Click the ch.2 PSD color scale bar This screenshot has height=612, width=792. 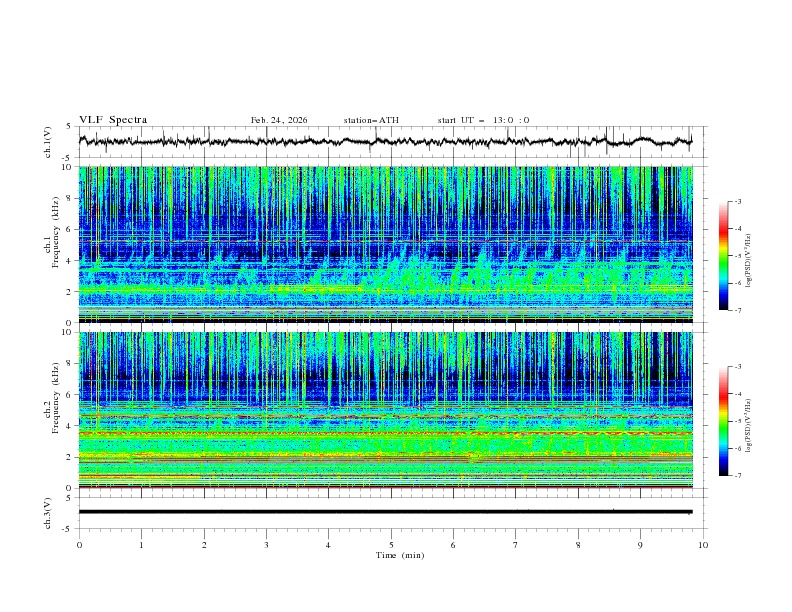(724, 421)
